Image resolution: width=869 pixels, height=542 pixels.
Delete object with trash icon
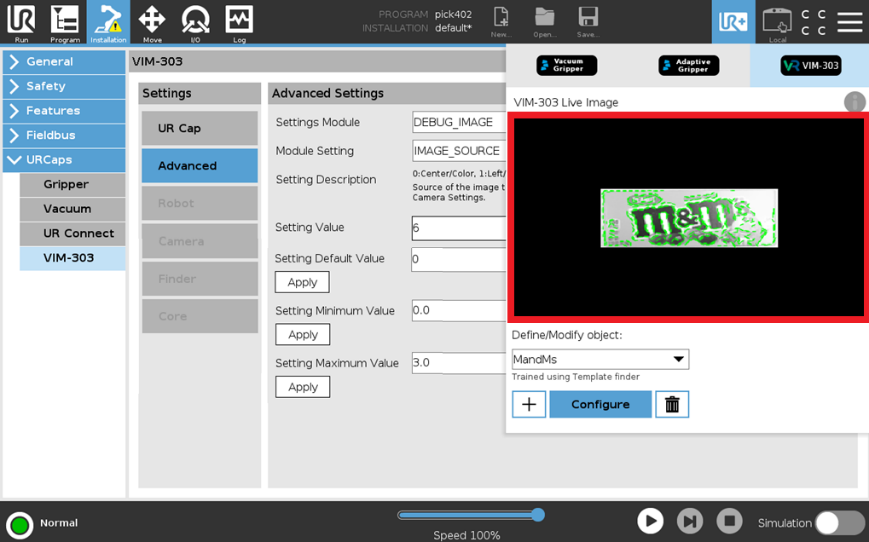click(x=672, y=404)
